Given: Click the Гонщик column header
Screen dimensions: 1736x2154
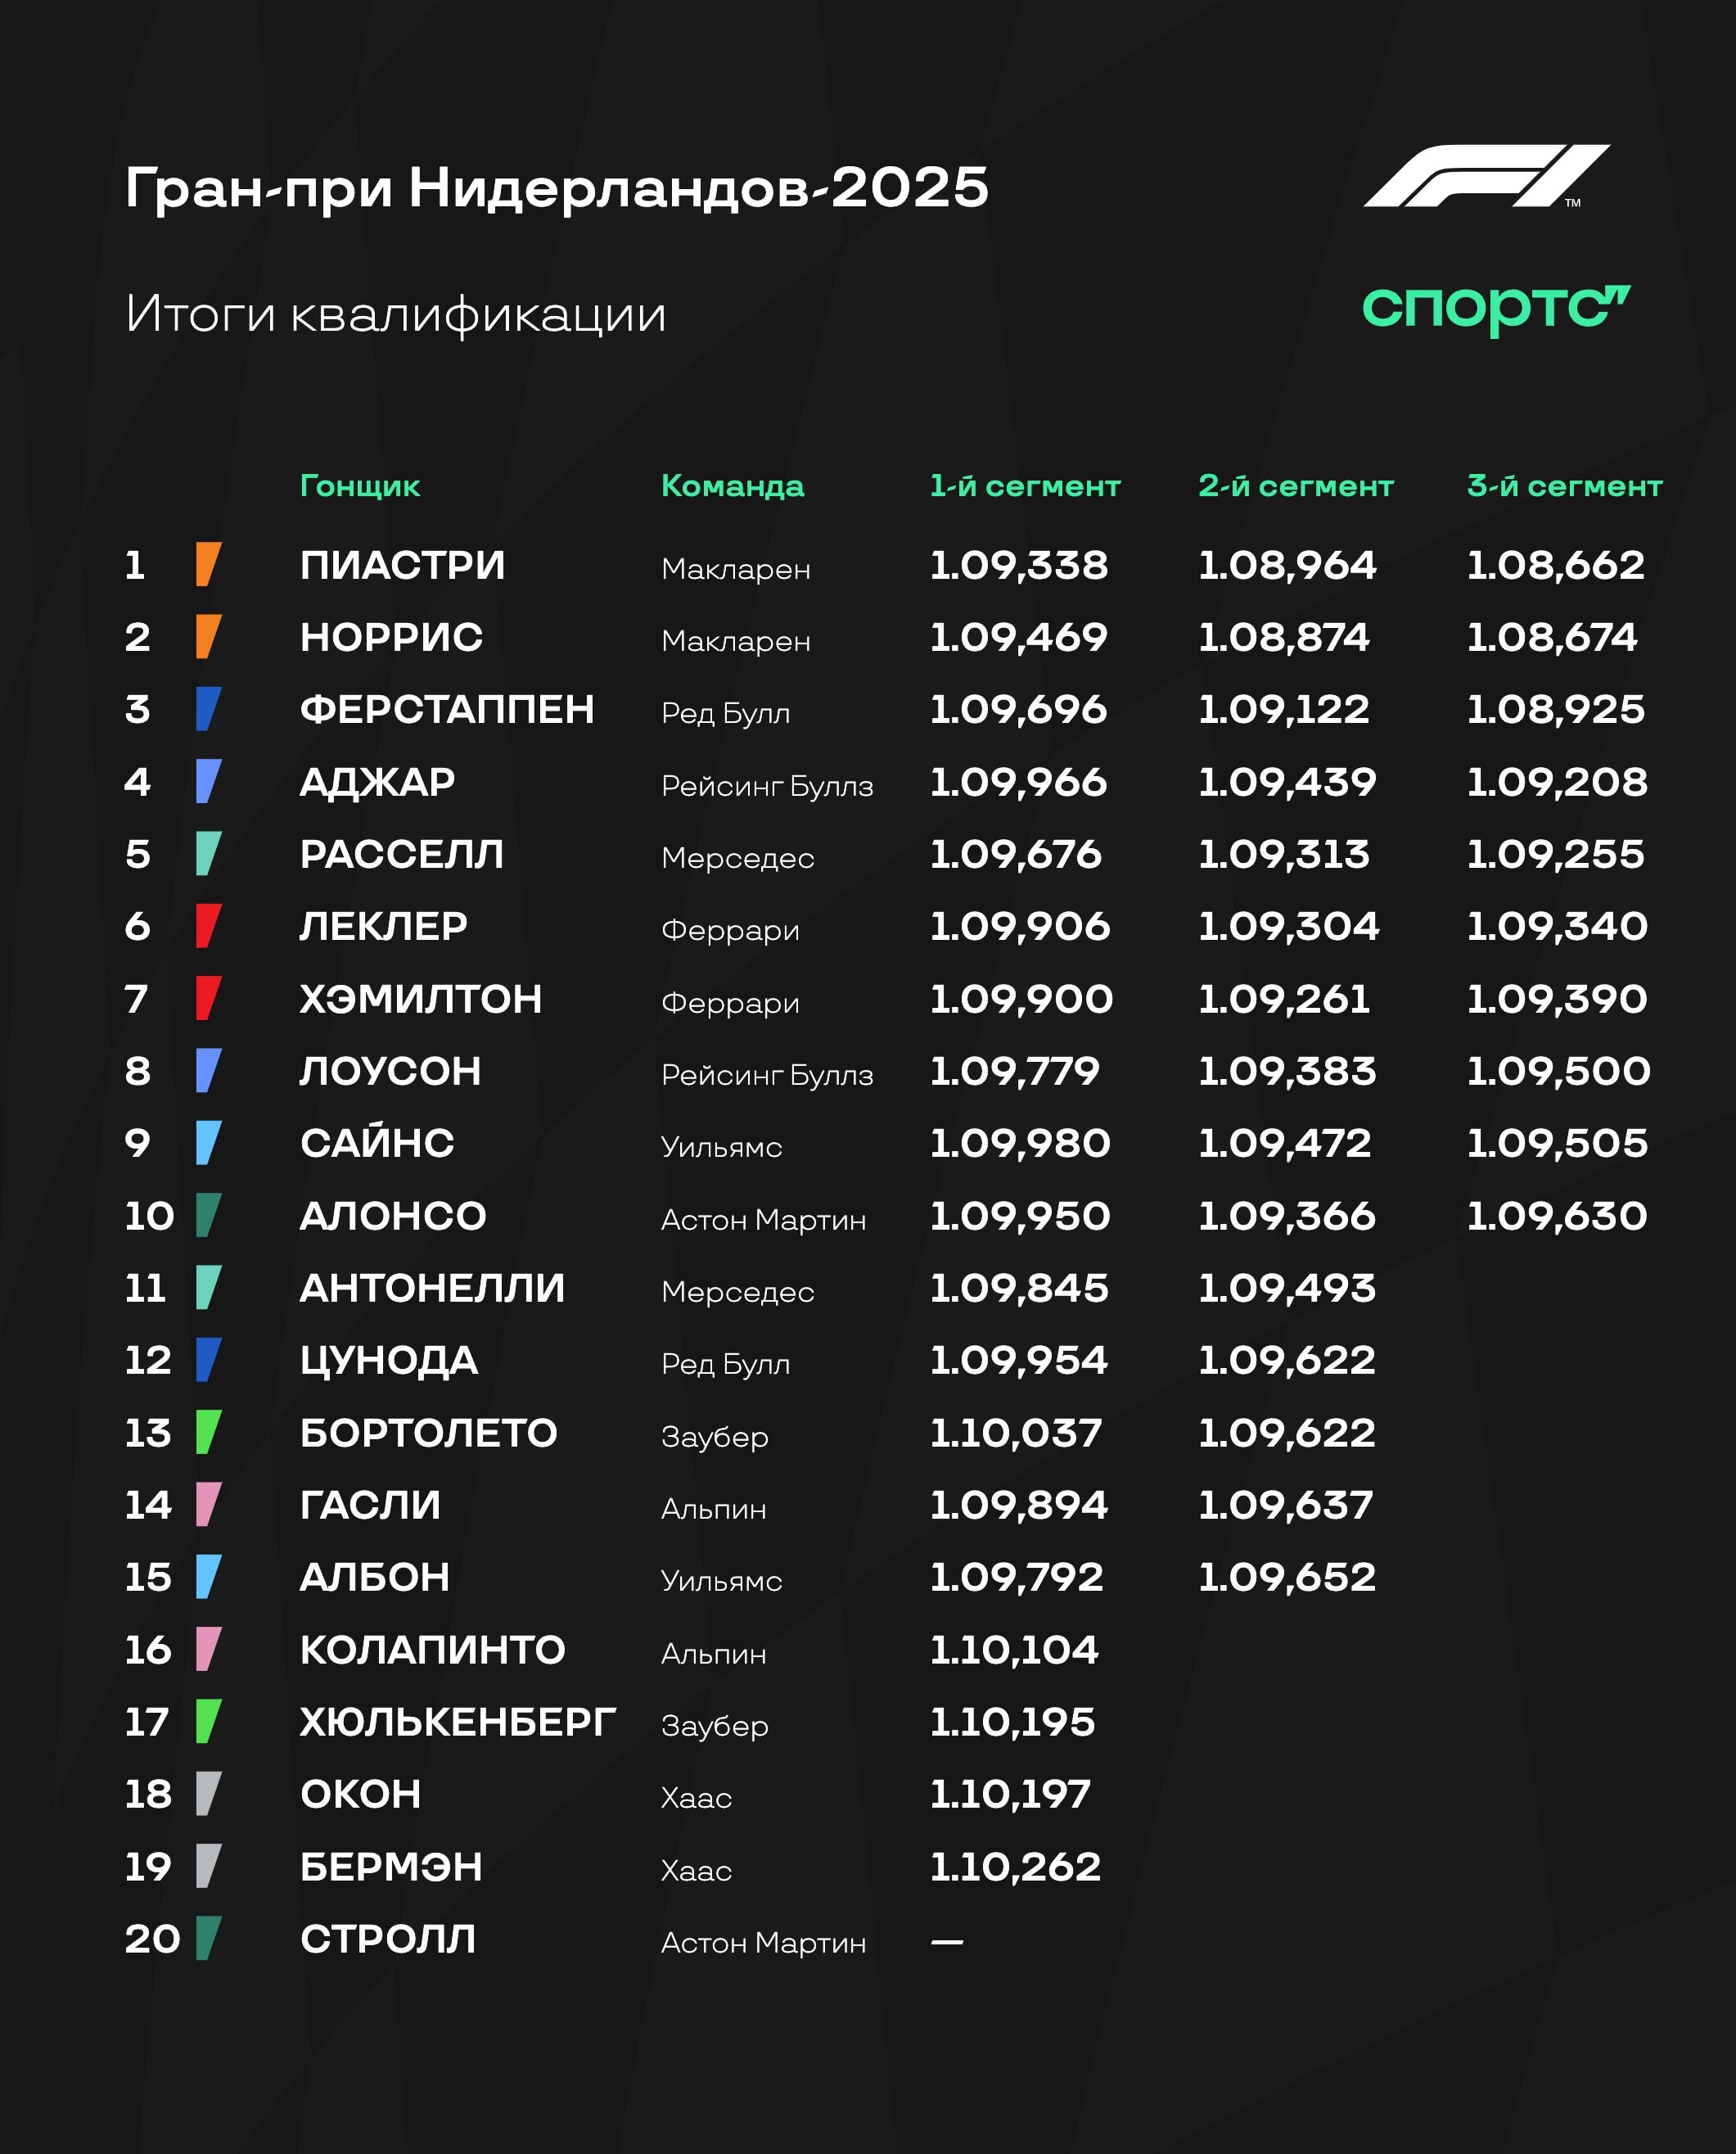Looking at the screenshot, I should (x=360, y=486).
